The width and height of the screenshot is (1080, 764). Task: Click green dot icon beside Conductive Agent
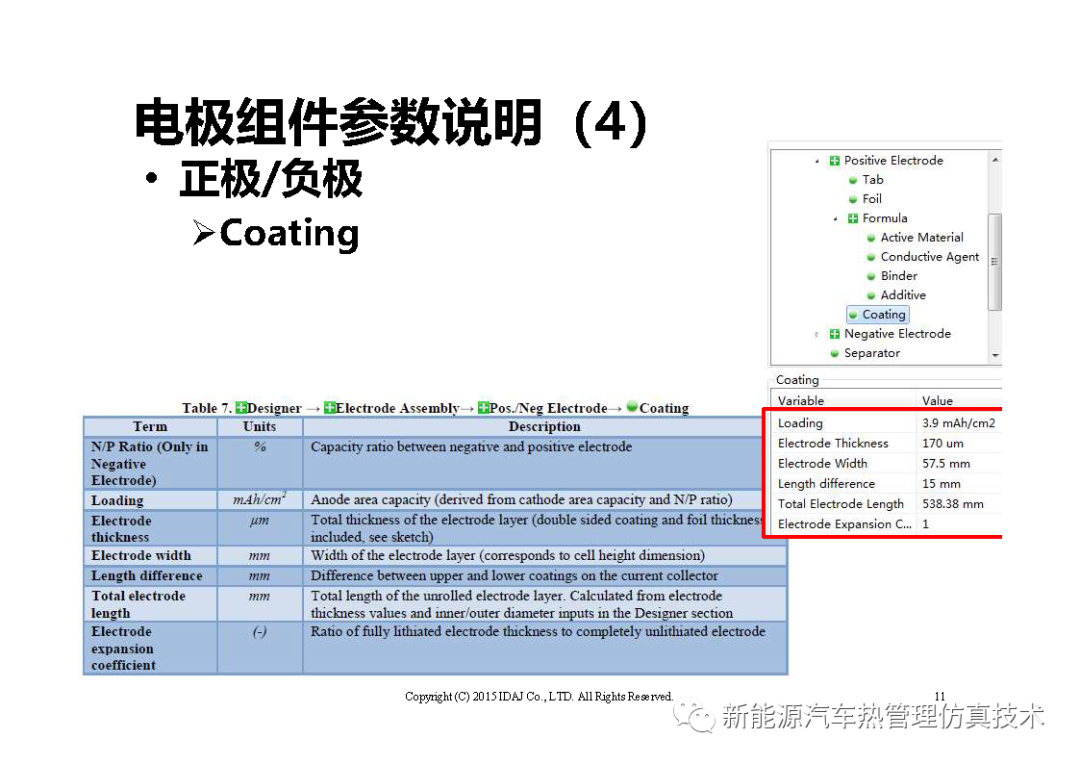[871, 258]
